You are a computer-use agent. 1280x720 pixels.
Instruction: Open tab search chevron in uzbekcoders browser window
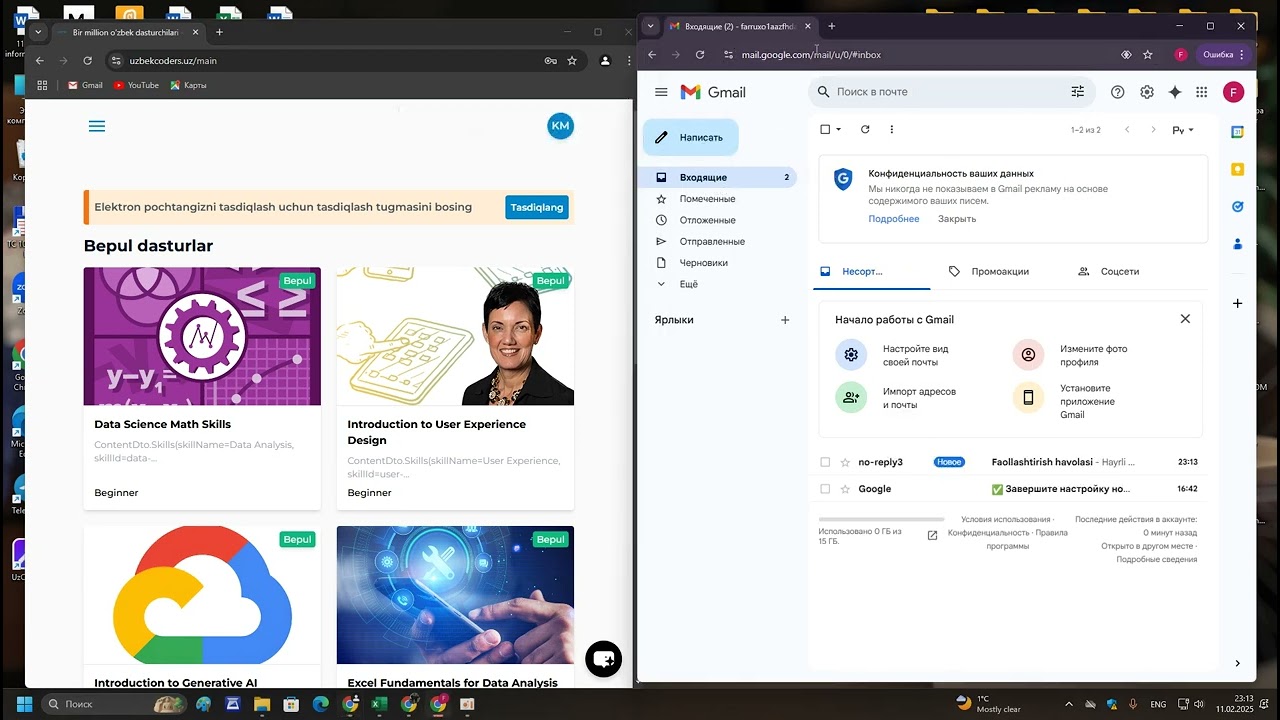pyautogui.click(x=38, y=32)
